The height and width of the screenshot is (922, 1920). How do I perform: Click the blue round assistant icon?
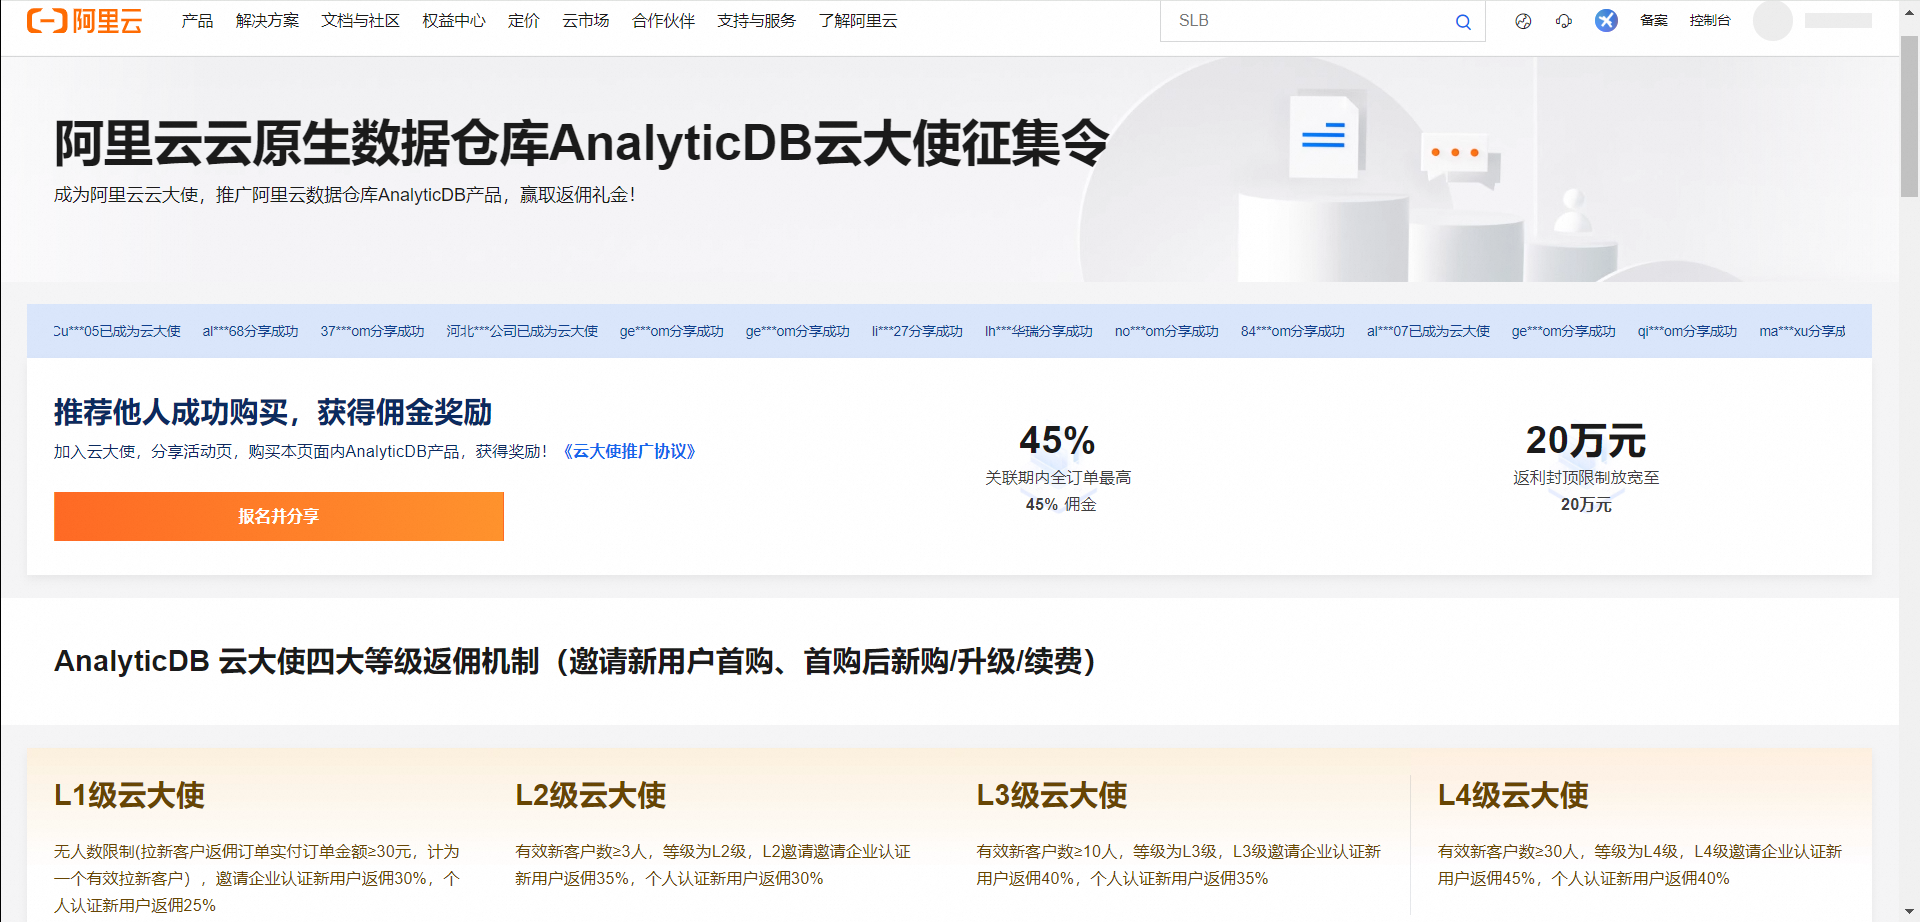coord(1606,21)
